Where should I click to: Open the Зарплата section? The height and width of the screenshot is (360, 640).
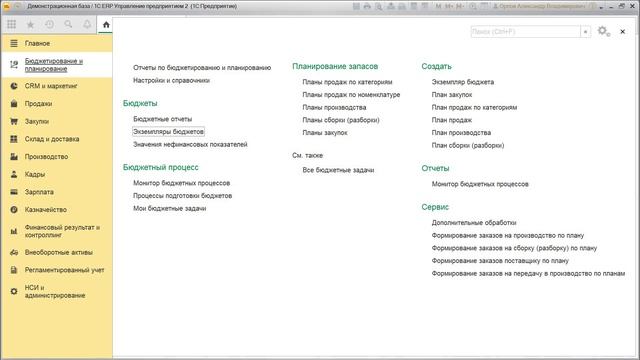(x=57, y=192)
